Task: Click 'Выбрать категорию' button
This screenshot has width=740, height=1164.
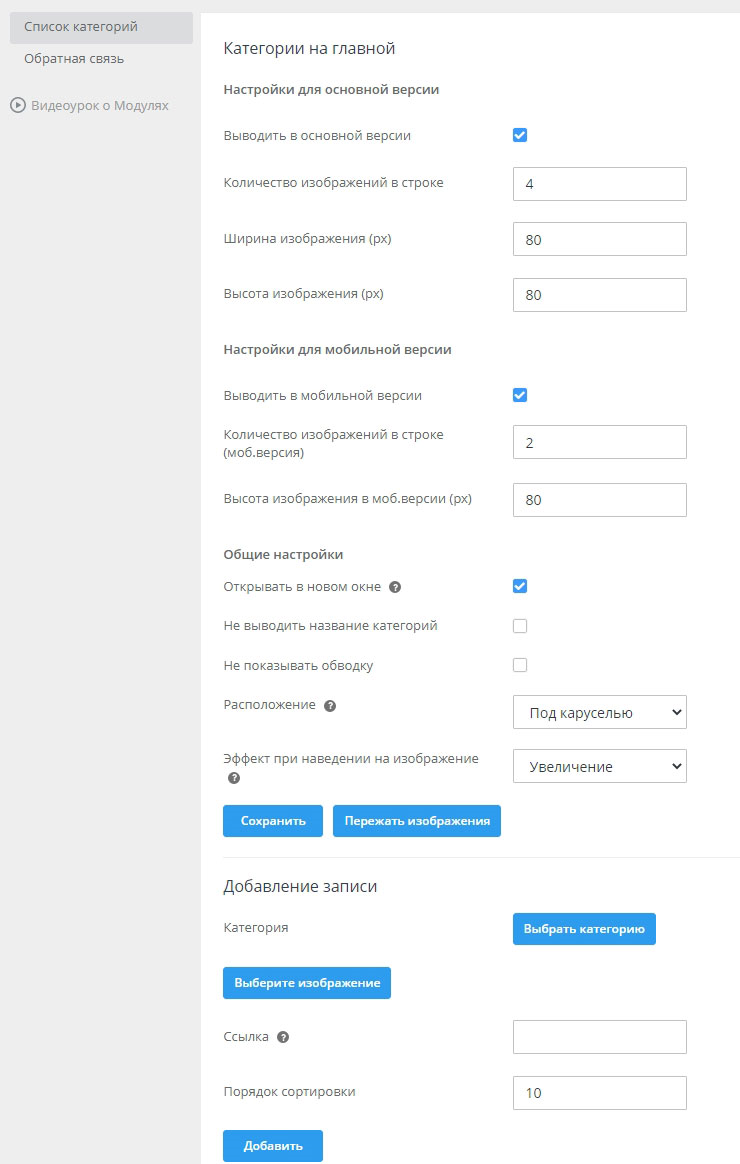Action: coord(584,929)
